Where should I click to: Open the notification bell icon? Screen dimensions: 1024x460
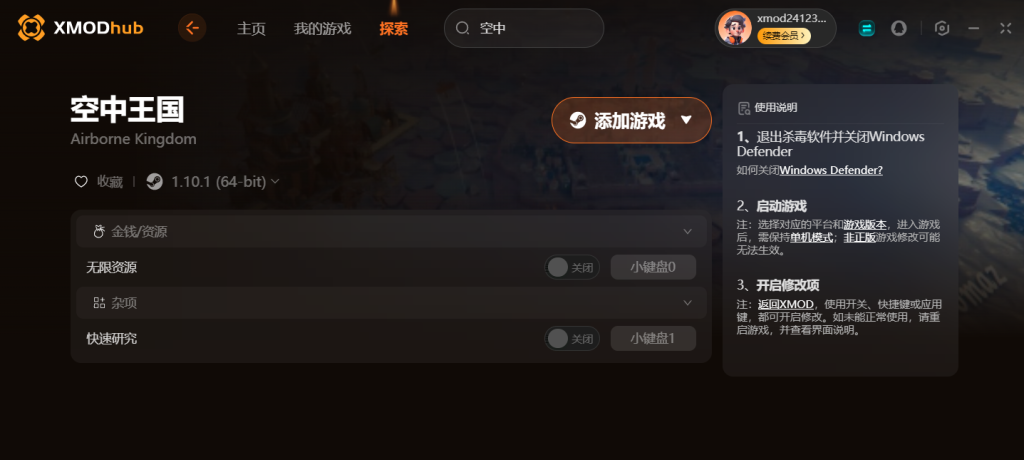tap(899, 28)
